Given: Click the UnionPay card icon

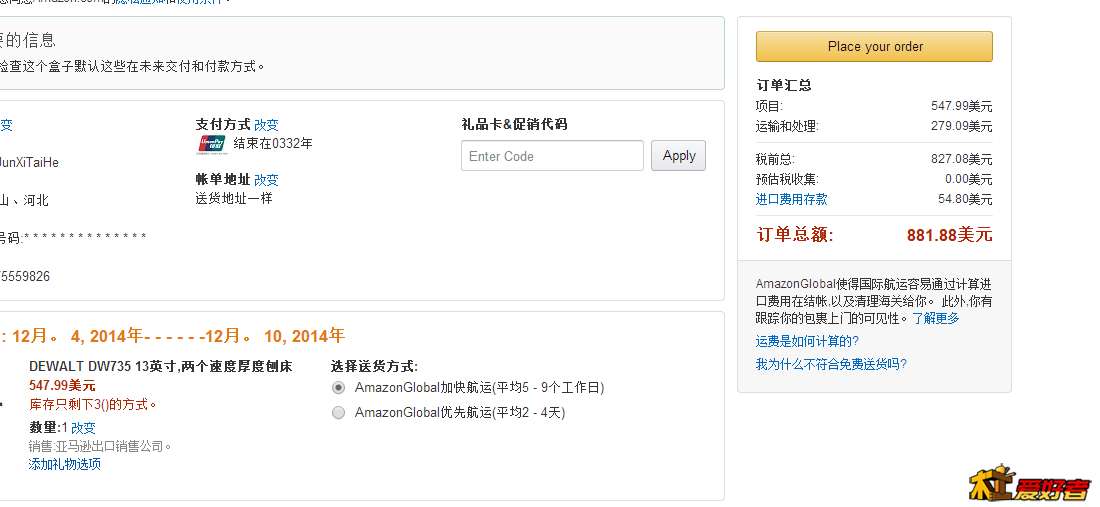Looking at the screenshot, I should coord(212,144).
